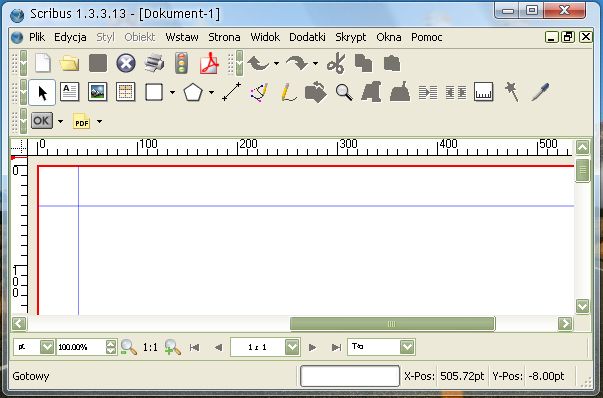Insert a text frame tool
603x398 pixels.
(70, 92)
